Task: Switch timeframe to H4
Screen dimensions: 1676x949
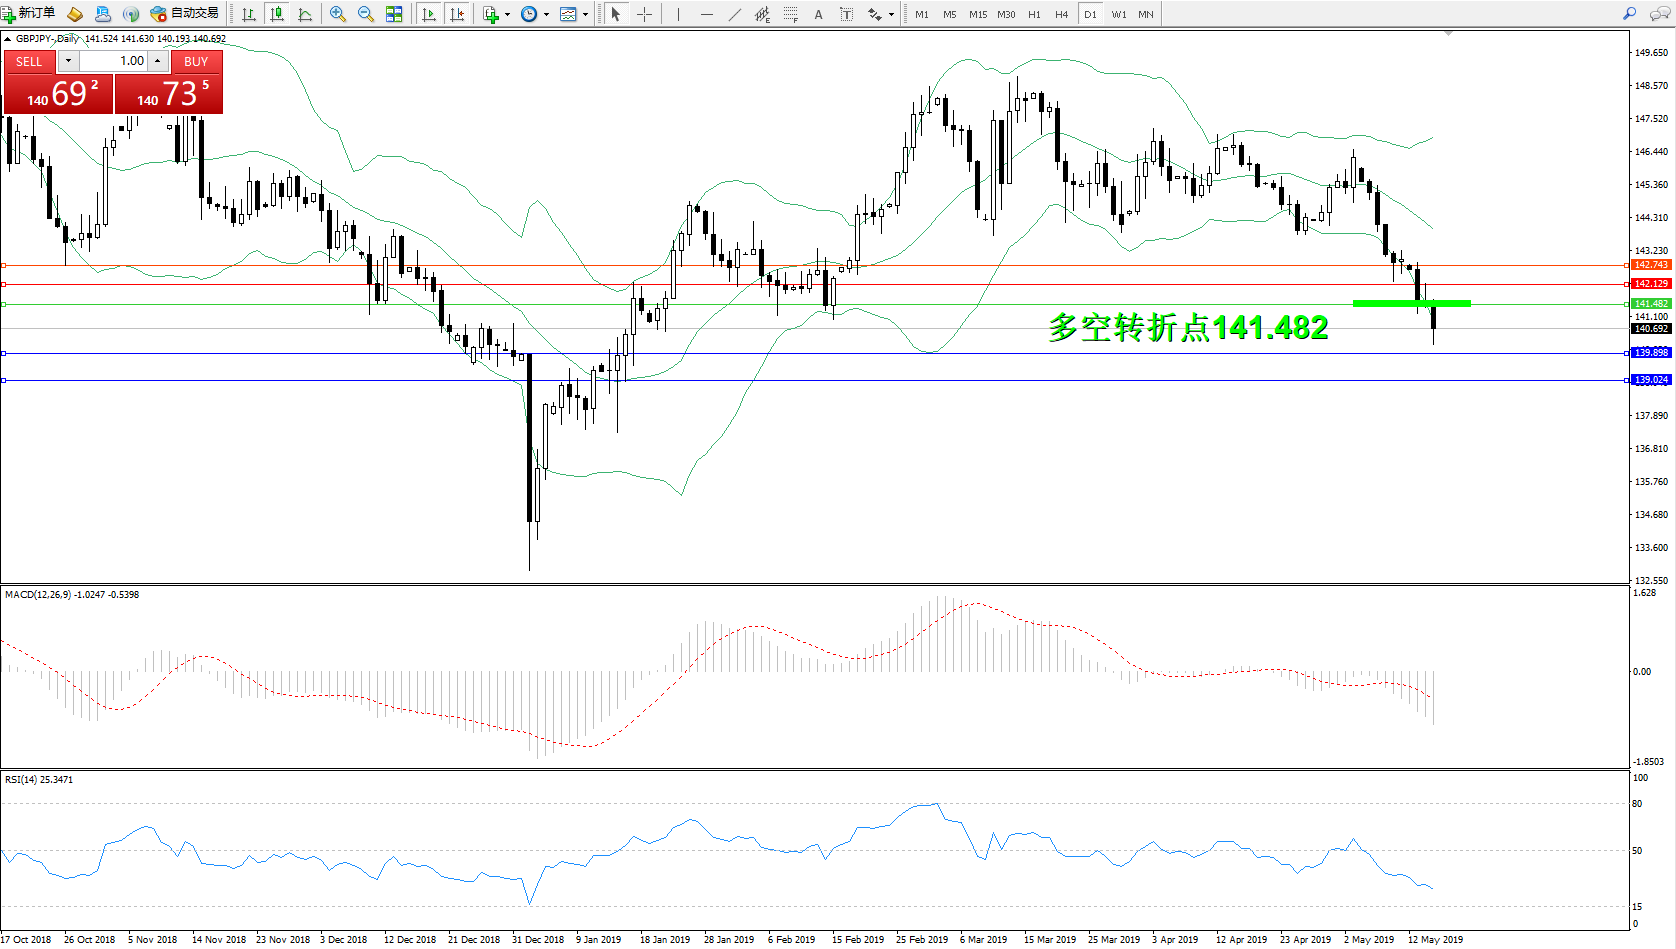Action: pyautogui.click(x=1061, y=14)
